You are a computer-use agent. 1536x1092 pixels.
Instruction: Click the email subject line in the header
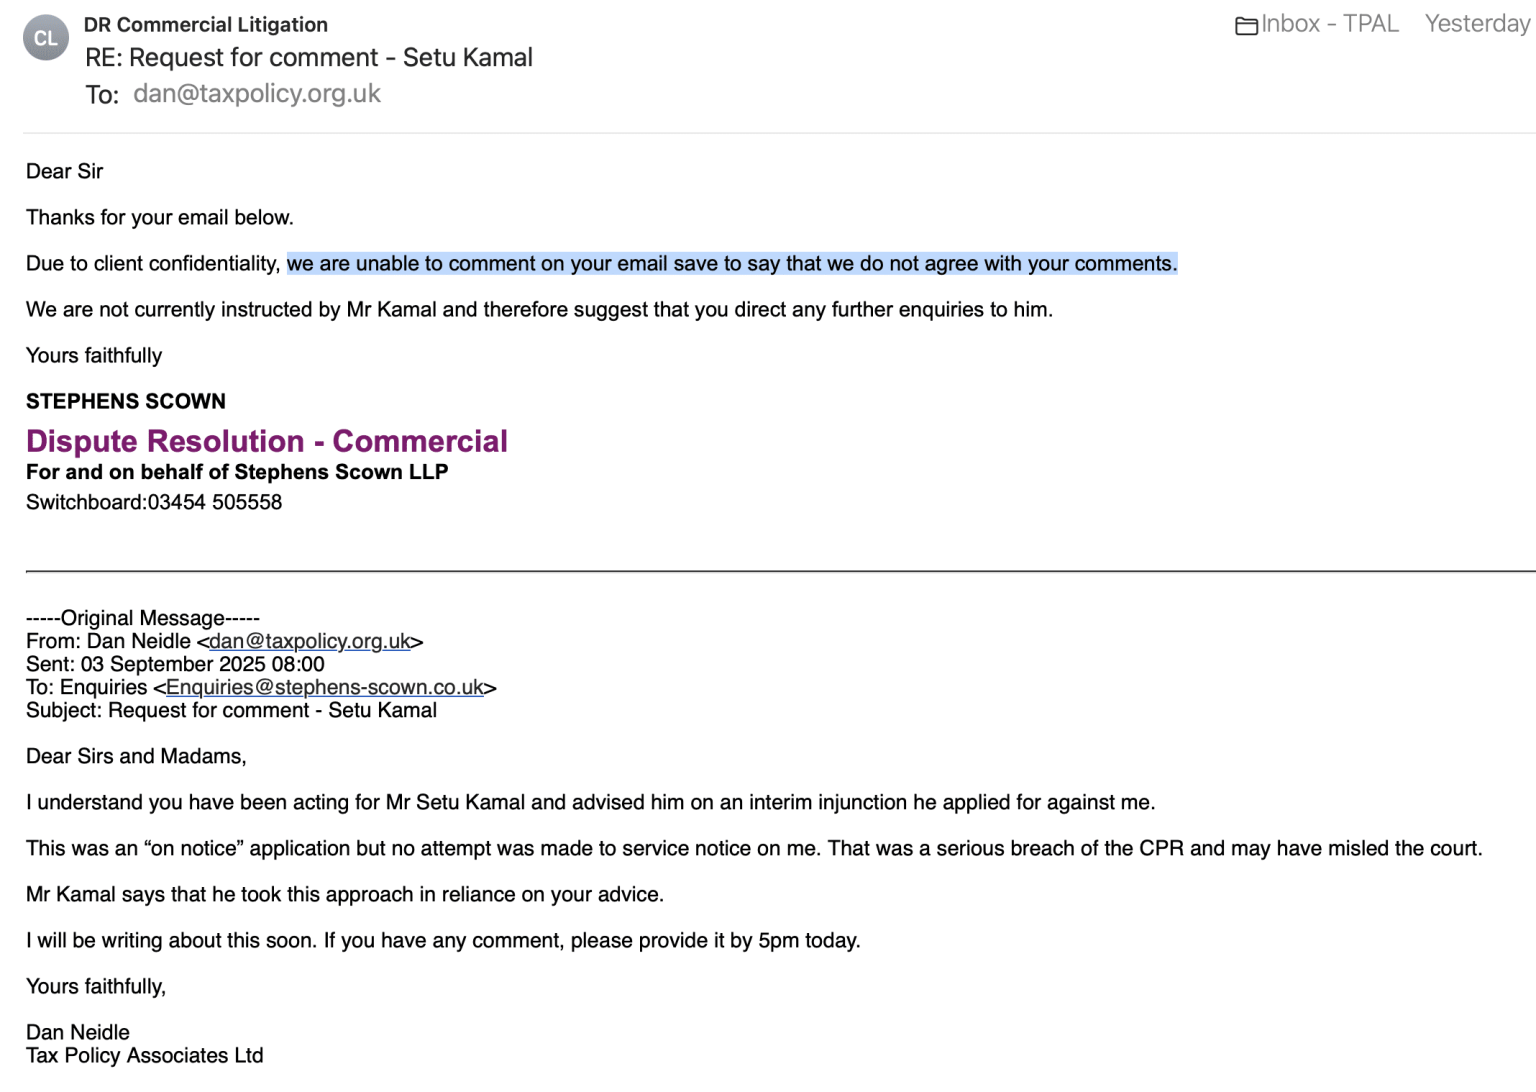tap(309, 58)
